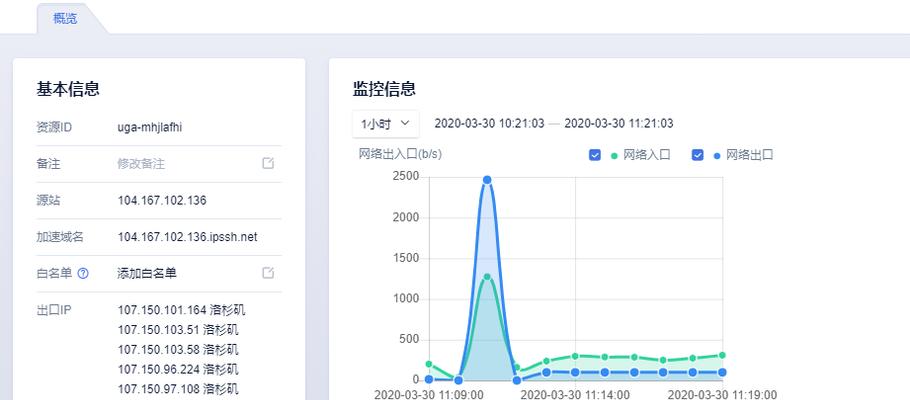Click the 添加白名单 link
The image size is (910, 400).
pyautogui.click(x=147, y=273)
